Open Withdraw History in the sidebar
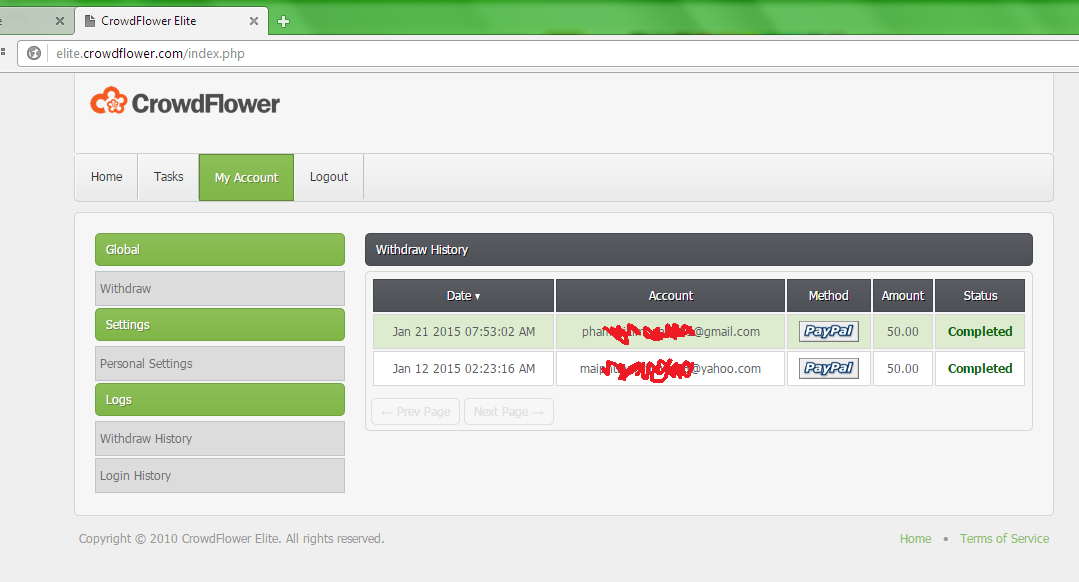Image resolution: width=1079 pixels, height=582 pixels. tap(220, 438)
